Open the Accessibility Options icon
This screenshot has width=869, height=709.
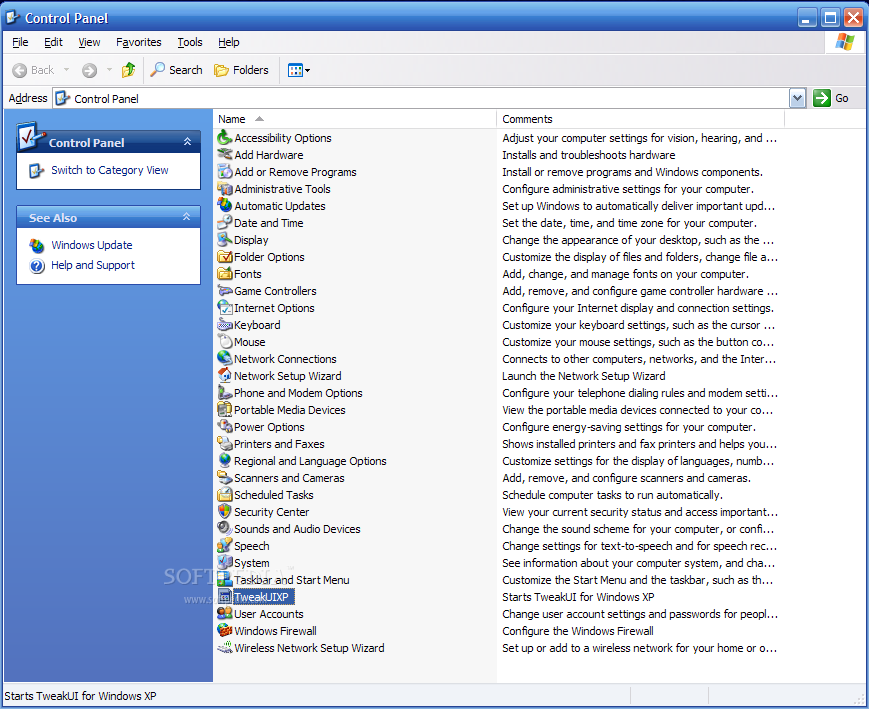tap(224, 137)
